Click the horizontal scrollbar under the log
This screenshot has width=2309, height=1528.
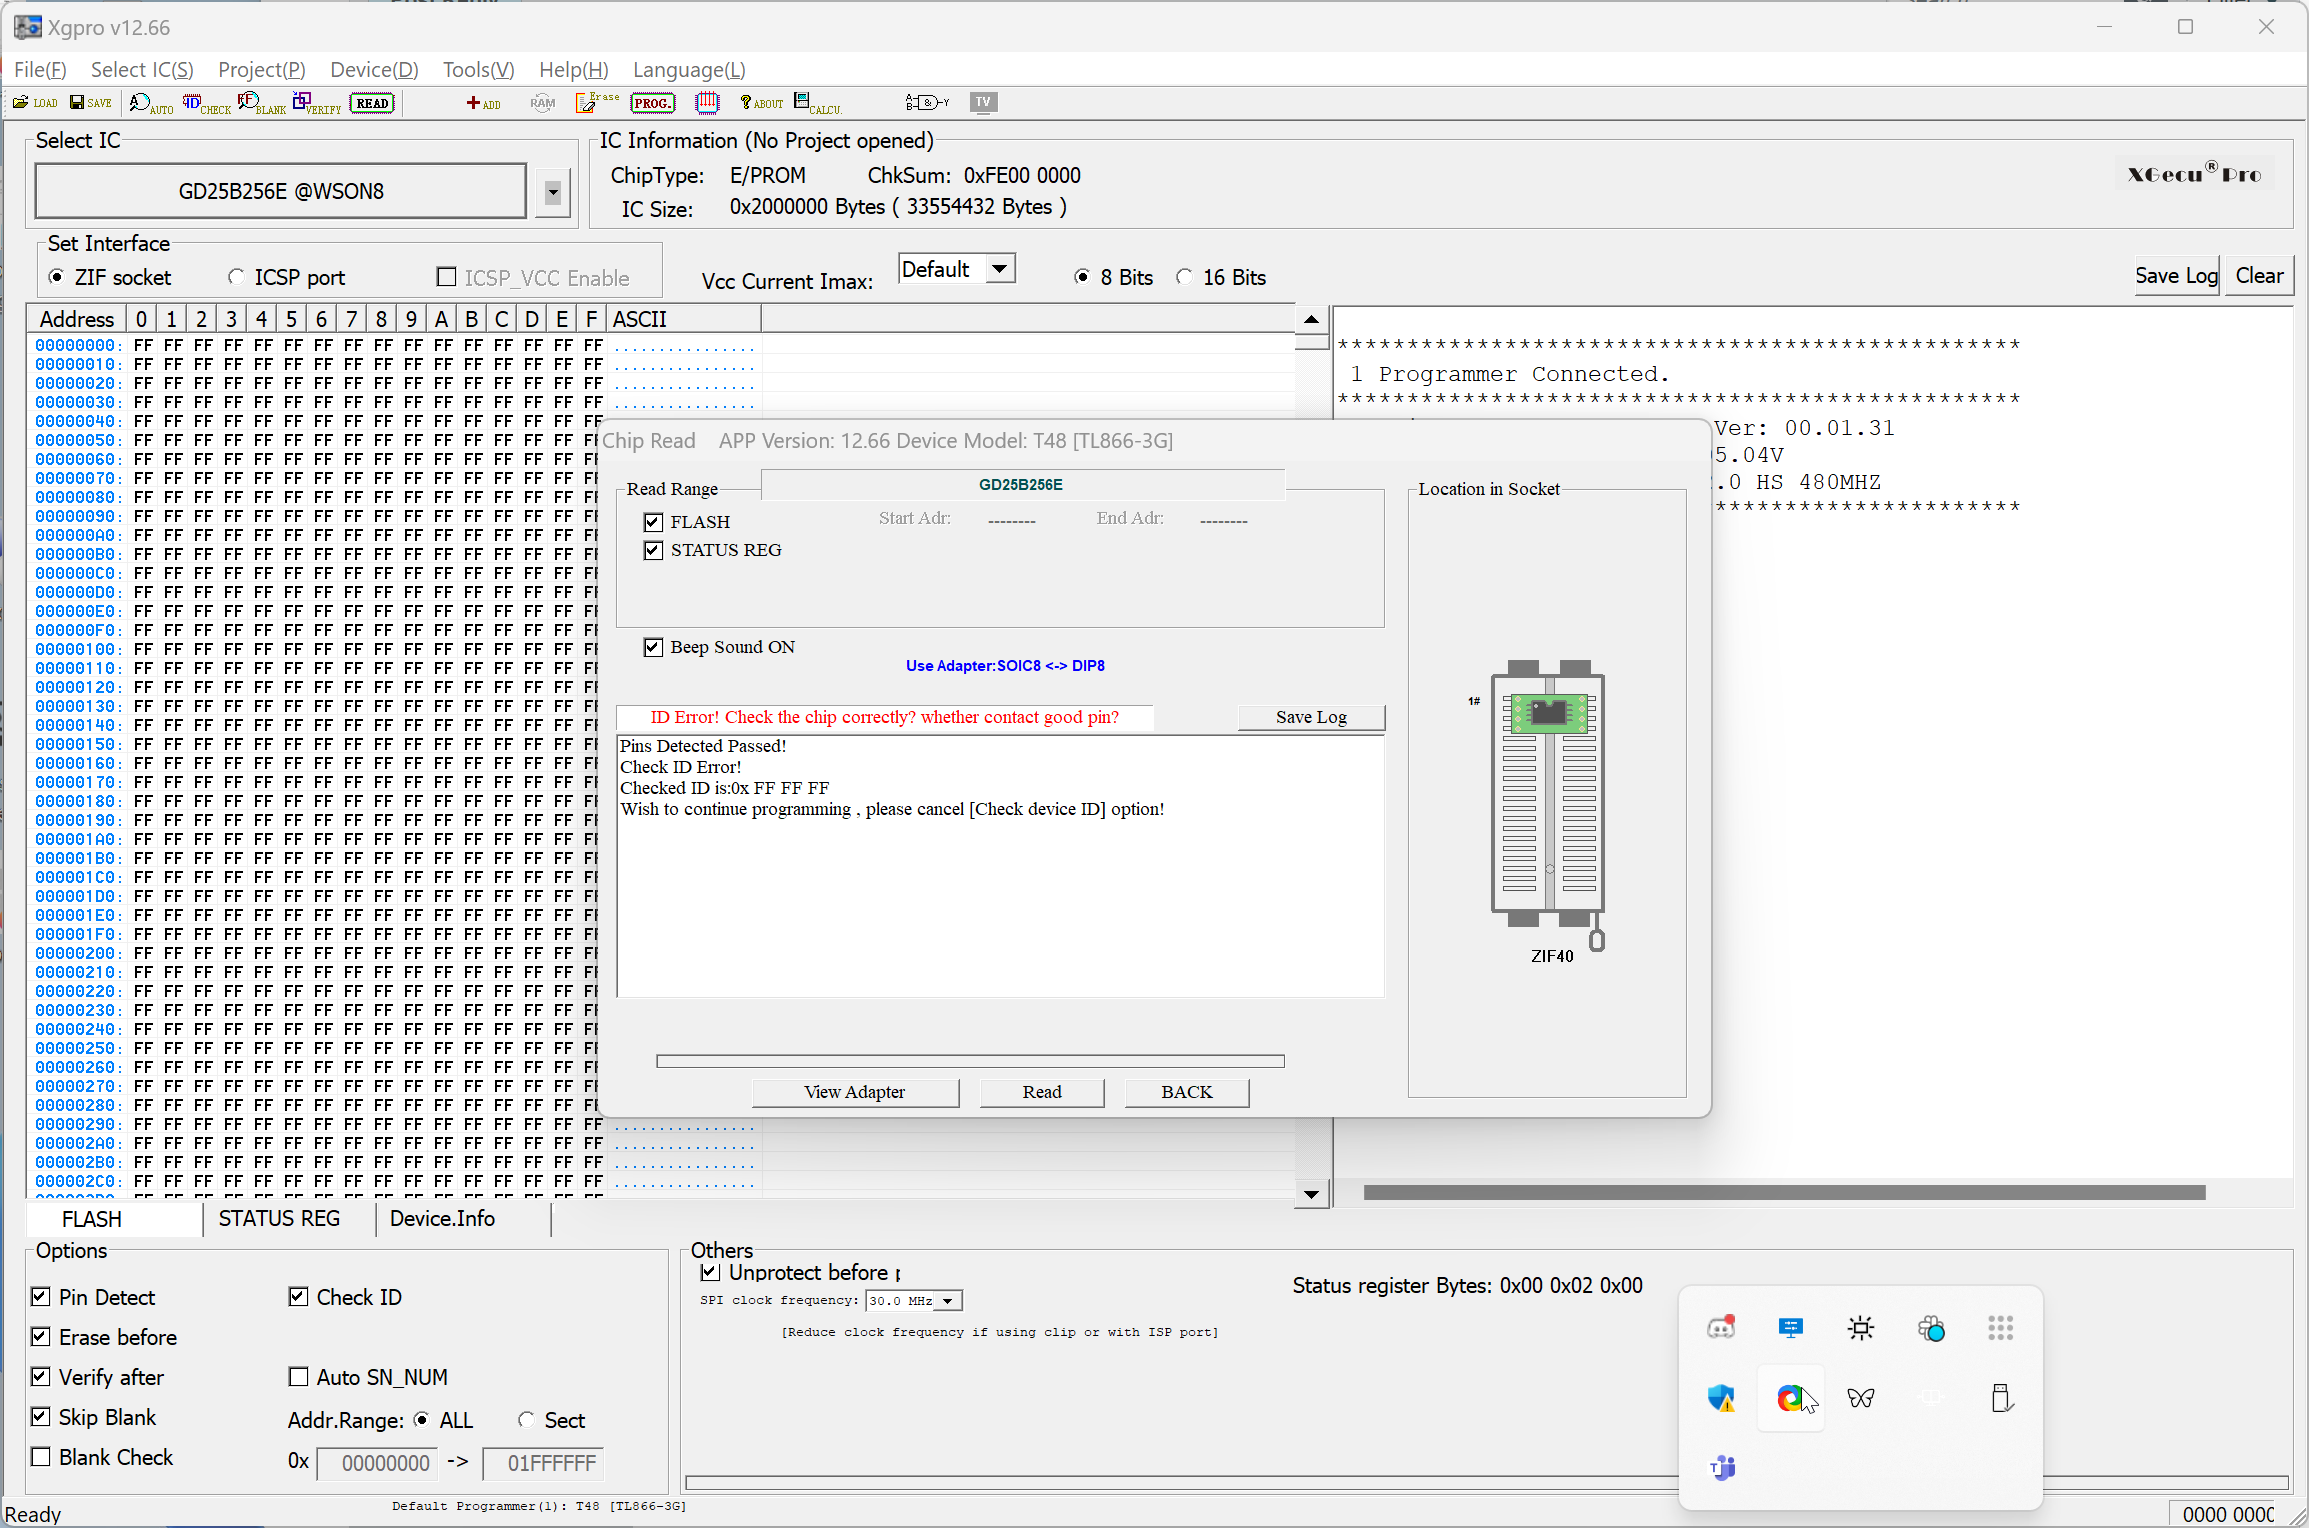[x=1783, y=1193]
